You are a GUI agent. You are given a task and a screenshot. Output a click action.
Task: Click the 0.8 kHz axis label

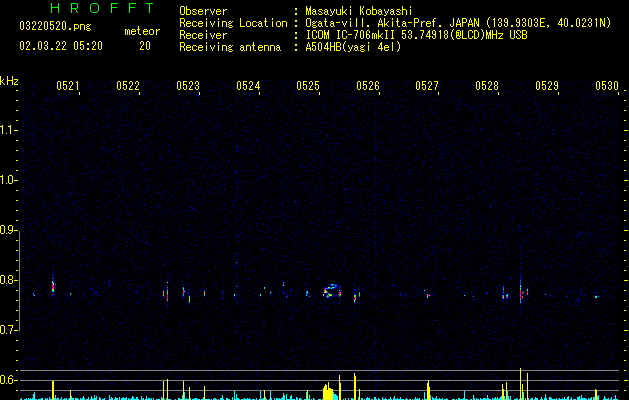9,280
